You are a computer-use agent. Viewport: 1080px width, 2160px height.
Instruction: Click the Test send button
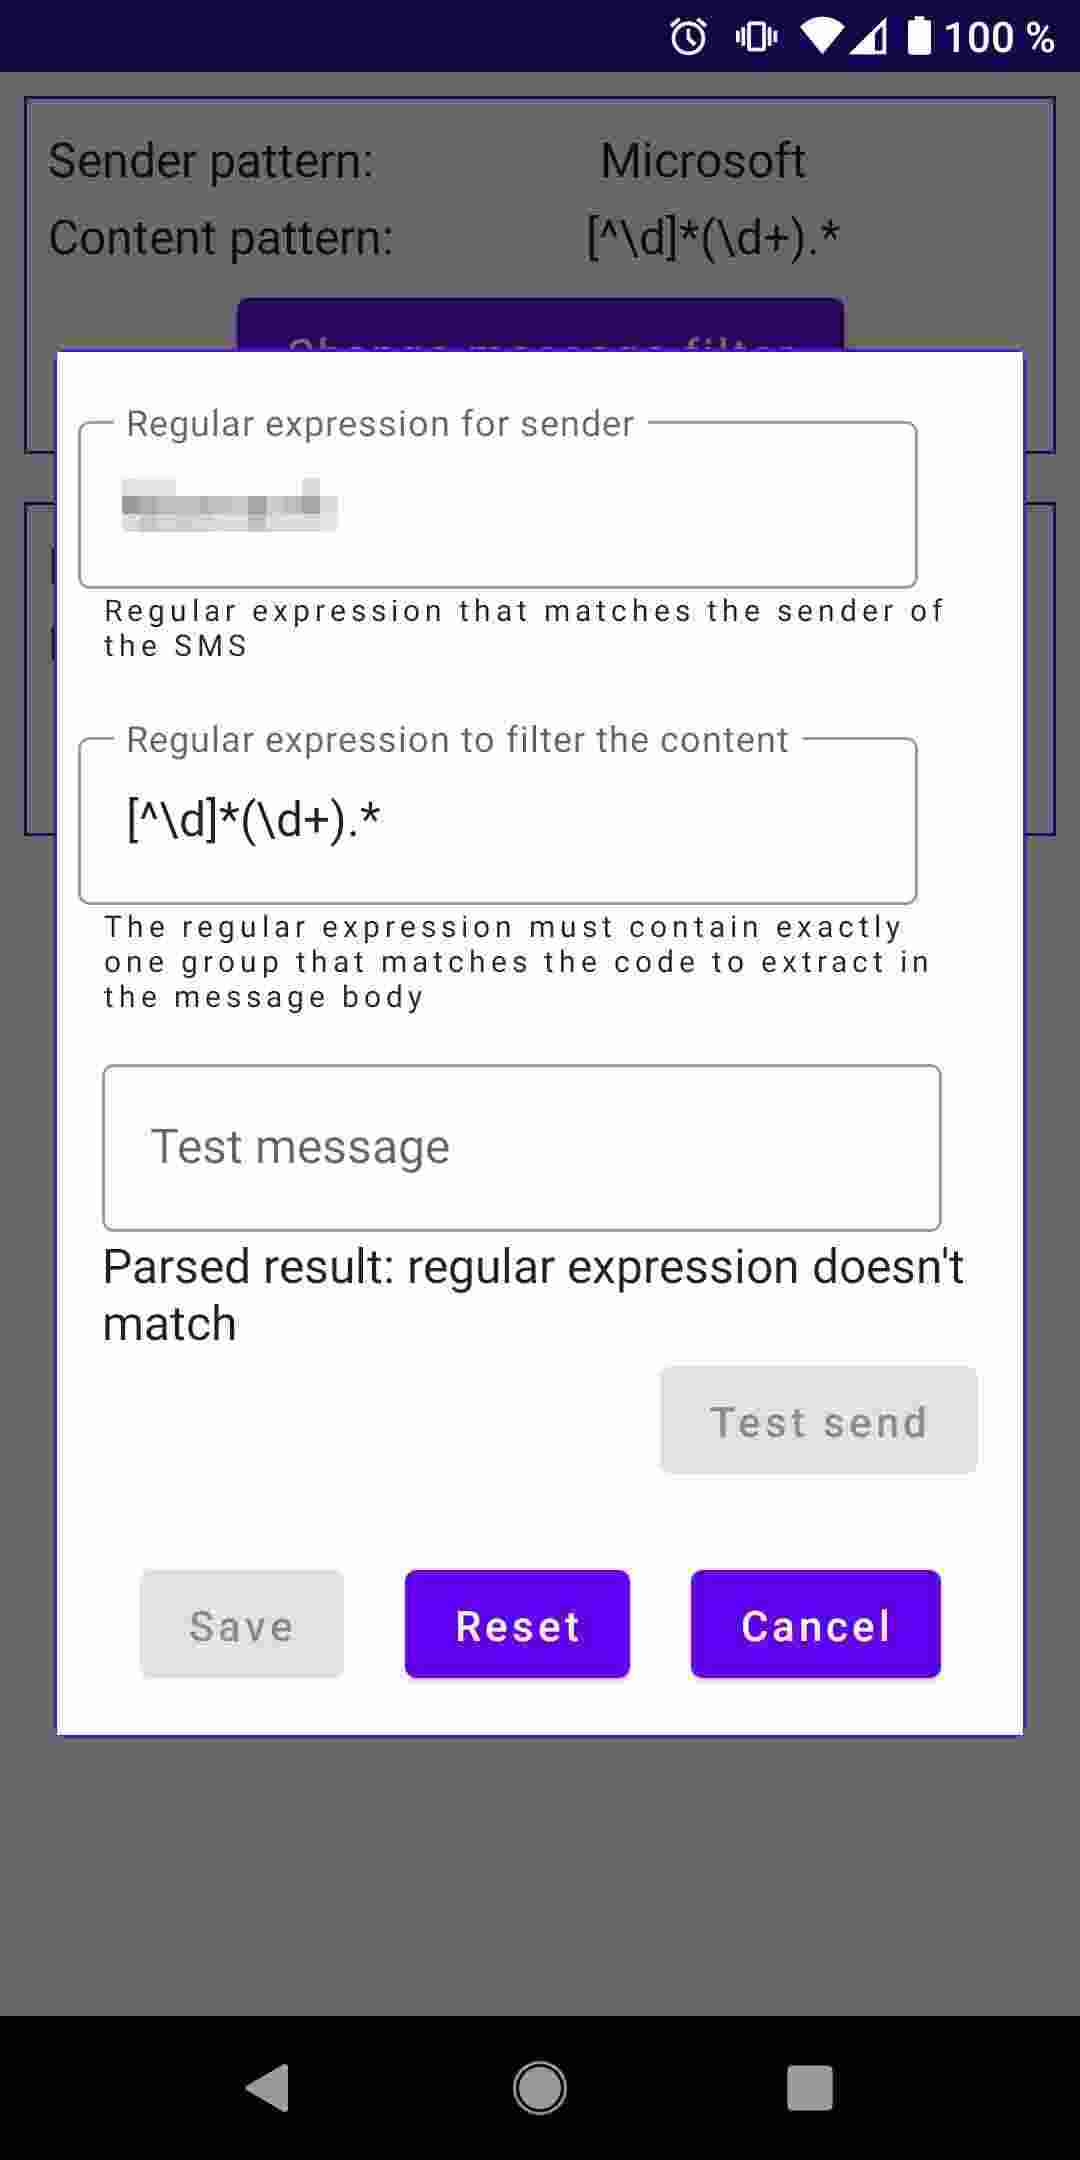(x=818, y=1421)
